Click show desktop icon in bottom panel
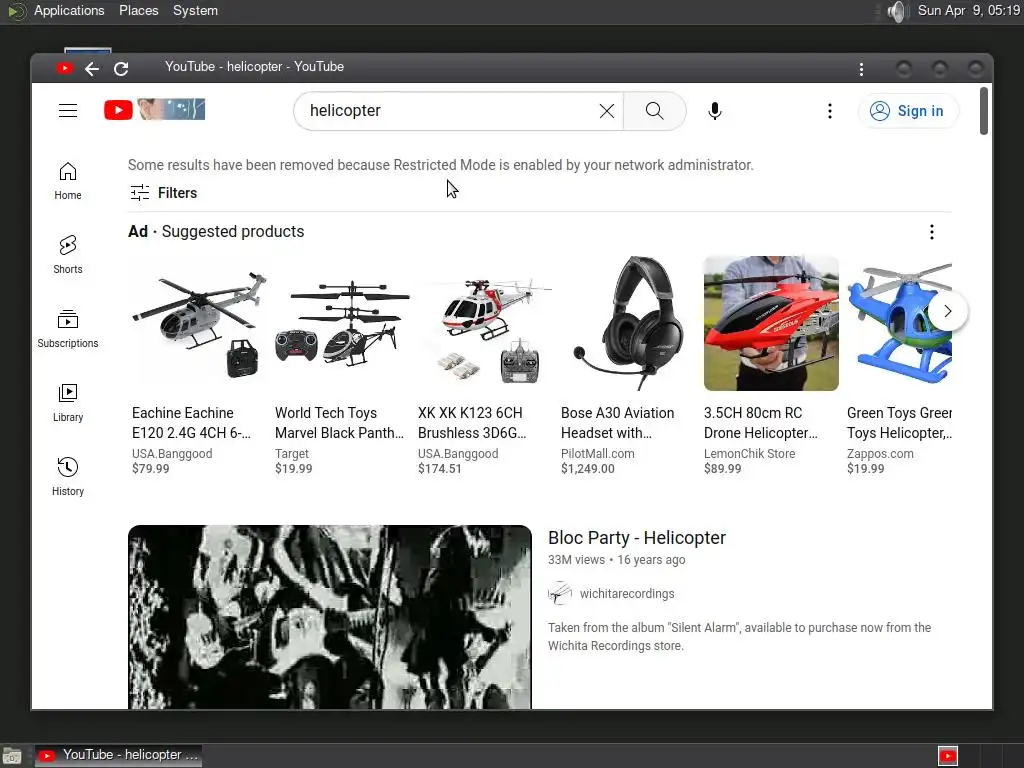 tap(12, 756)
